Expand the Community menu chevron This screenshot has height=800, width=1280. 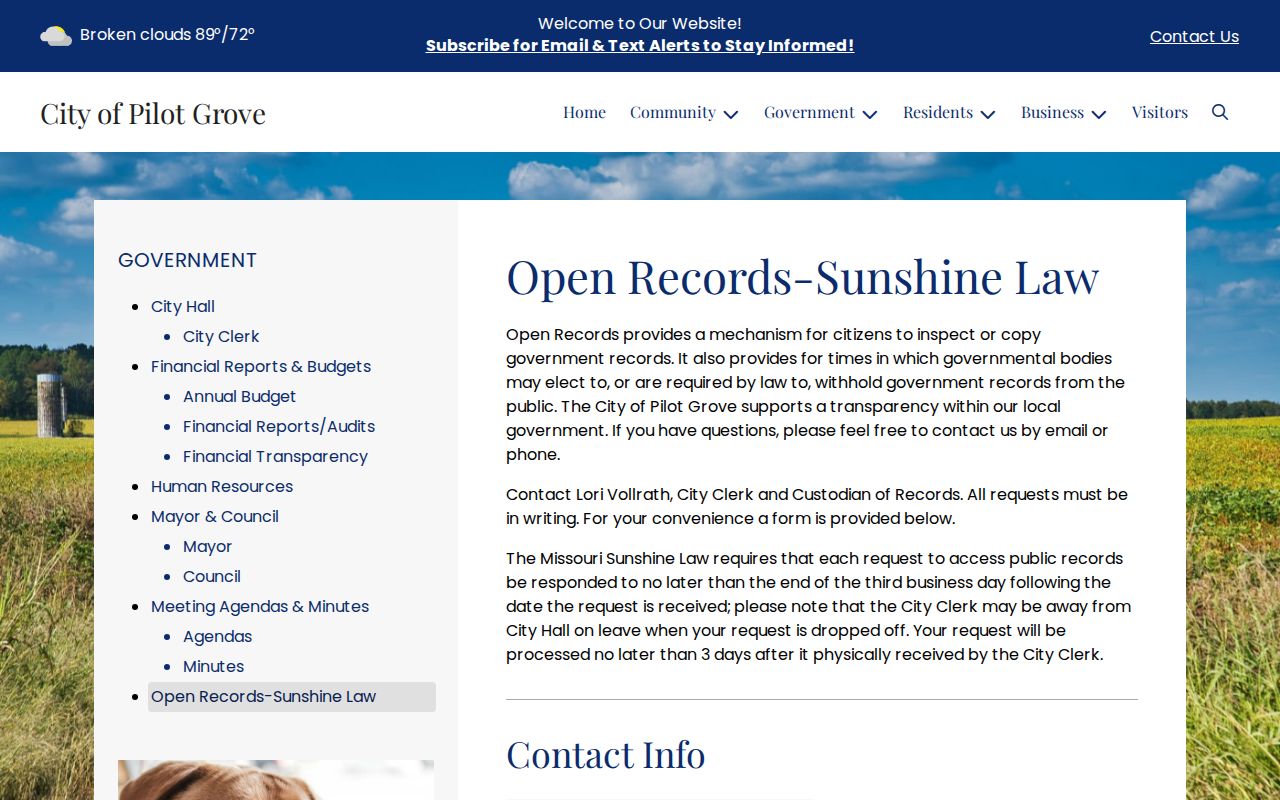731,114
